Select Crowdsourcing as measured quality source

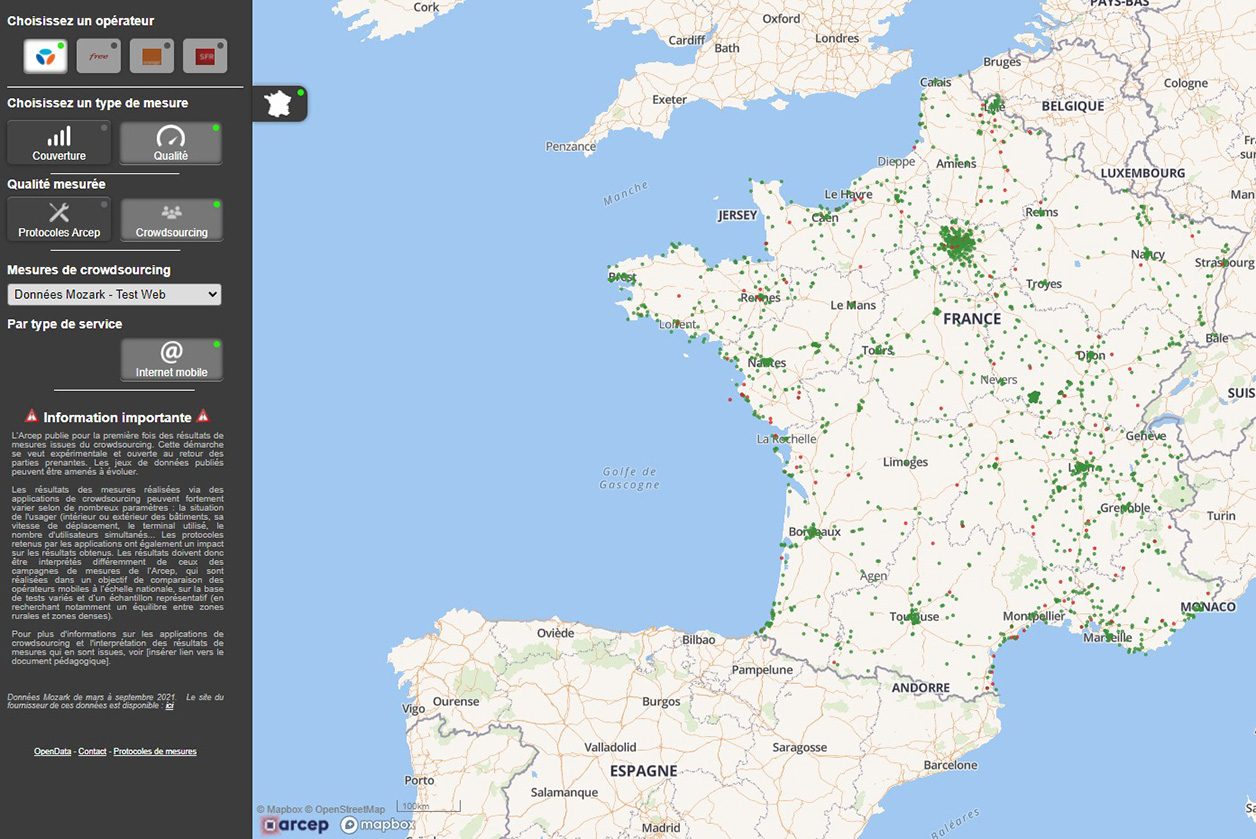pos(171,220)
